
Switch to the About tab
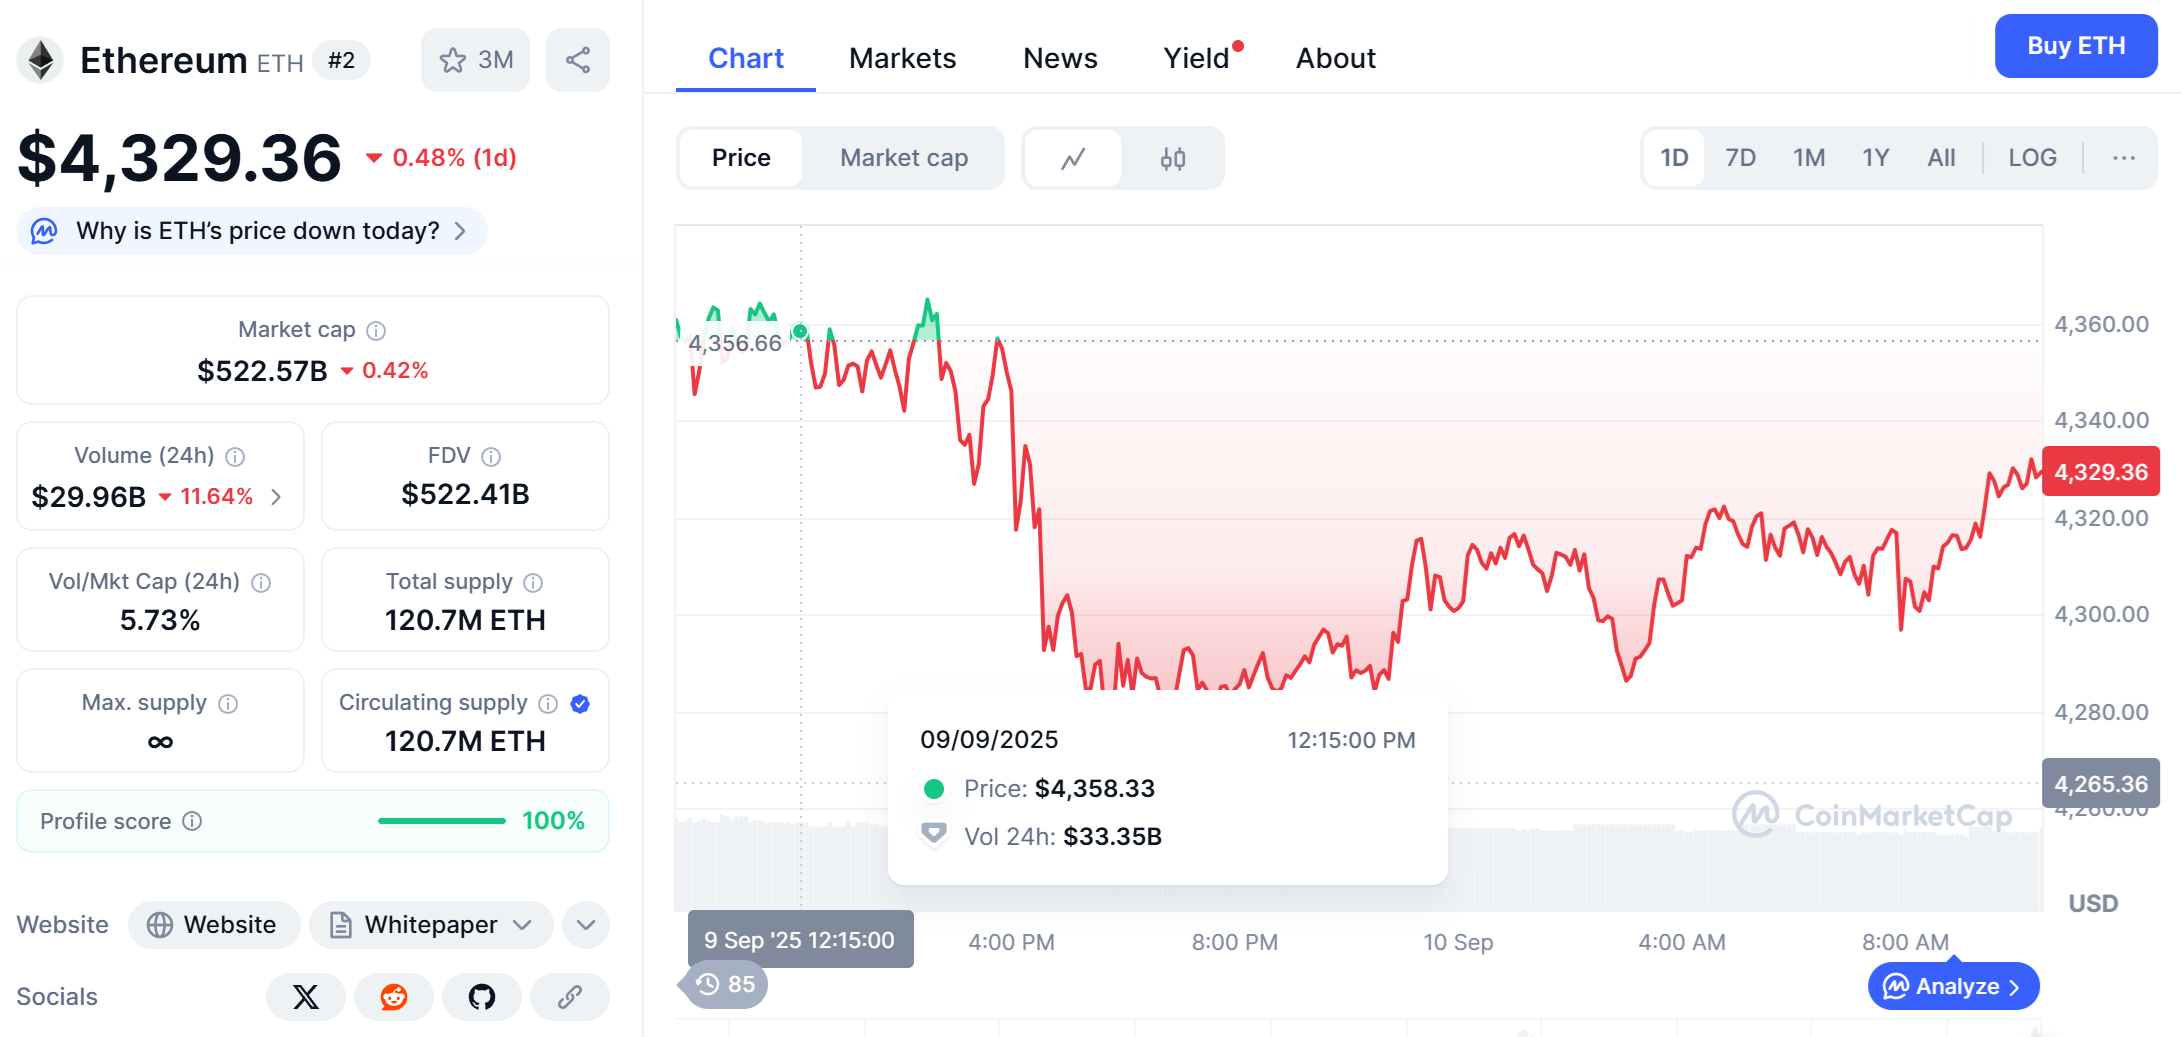pos(1336,58)
